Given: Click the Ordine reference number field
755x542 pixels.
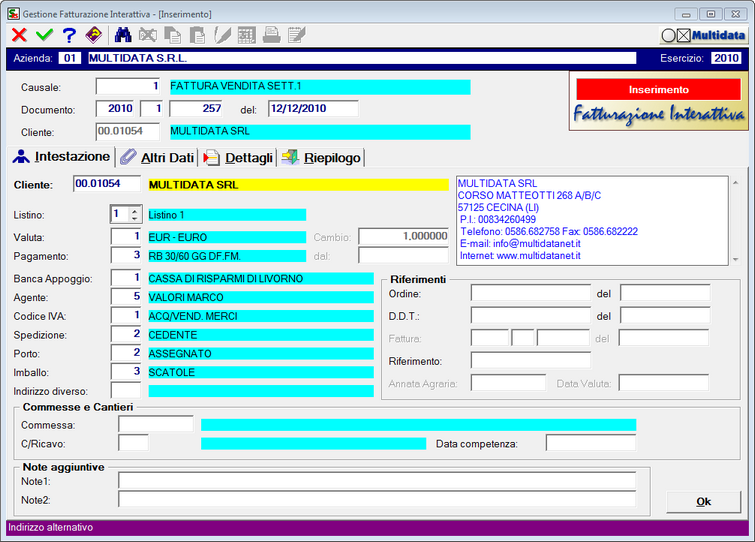Looking at the screenshot, I should click(531, 293).
